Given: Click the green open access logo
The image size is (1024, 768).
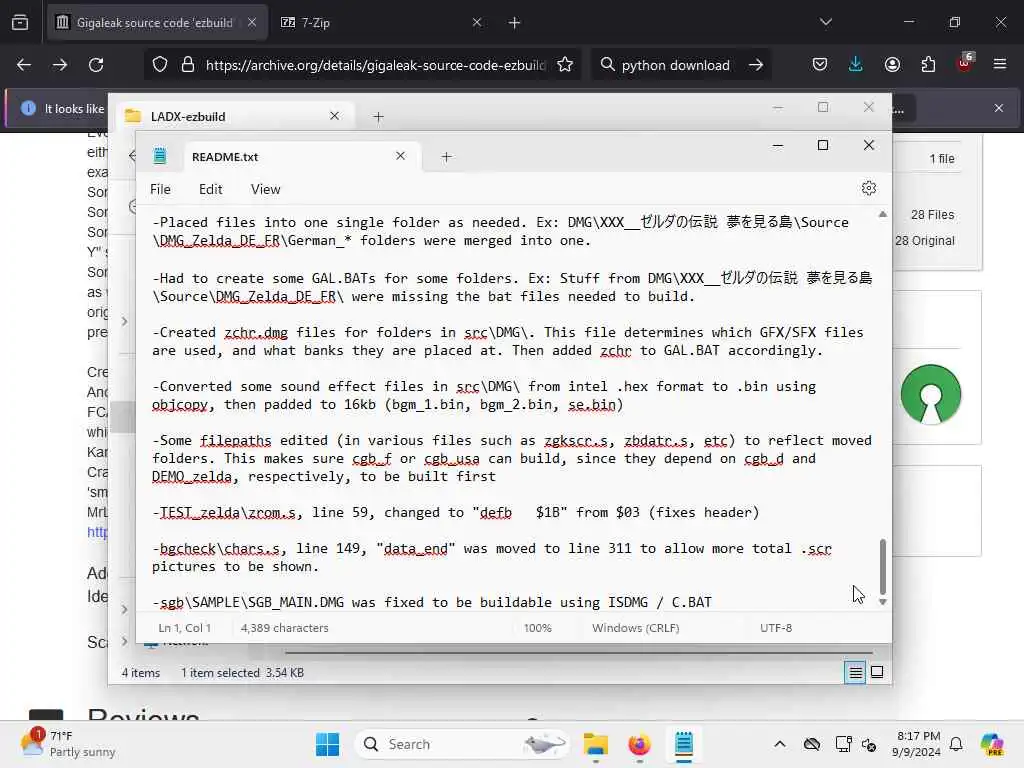Looking at the screenshot, I should (x=931, y=394).
